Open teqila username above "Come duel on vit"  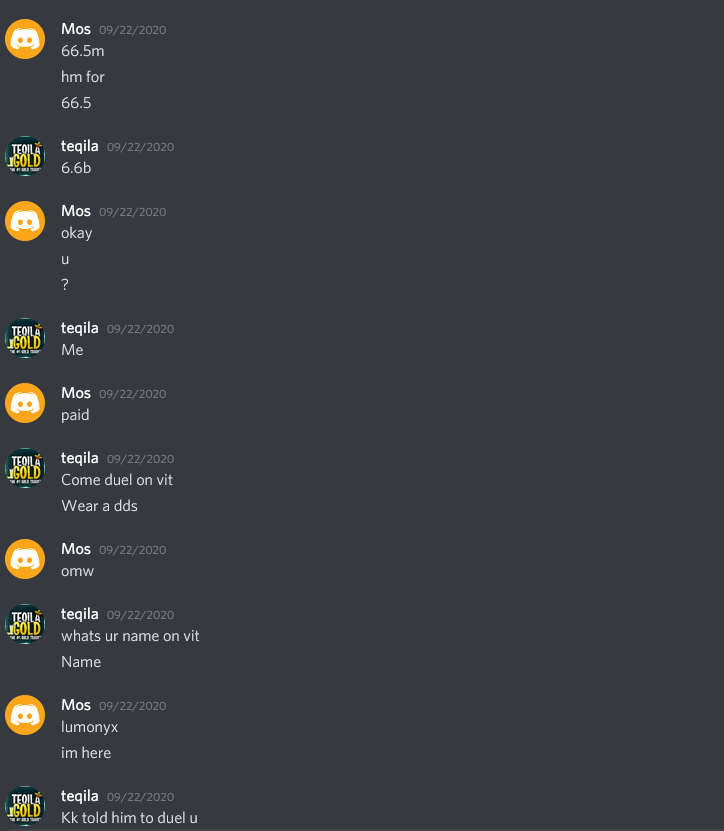tap(80, 458)
